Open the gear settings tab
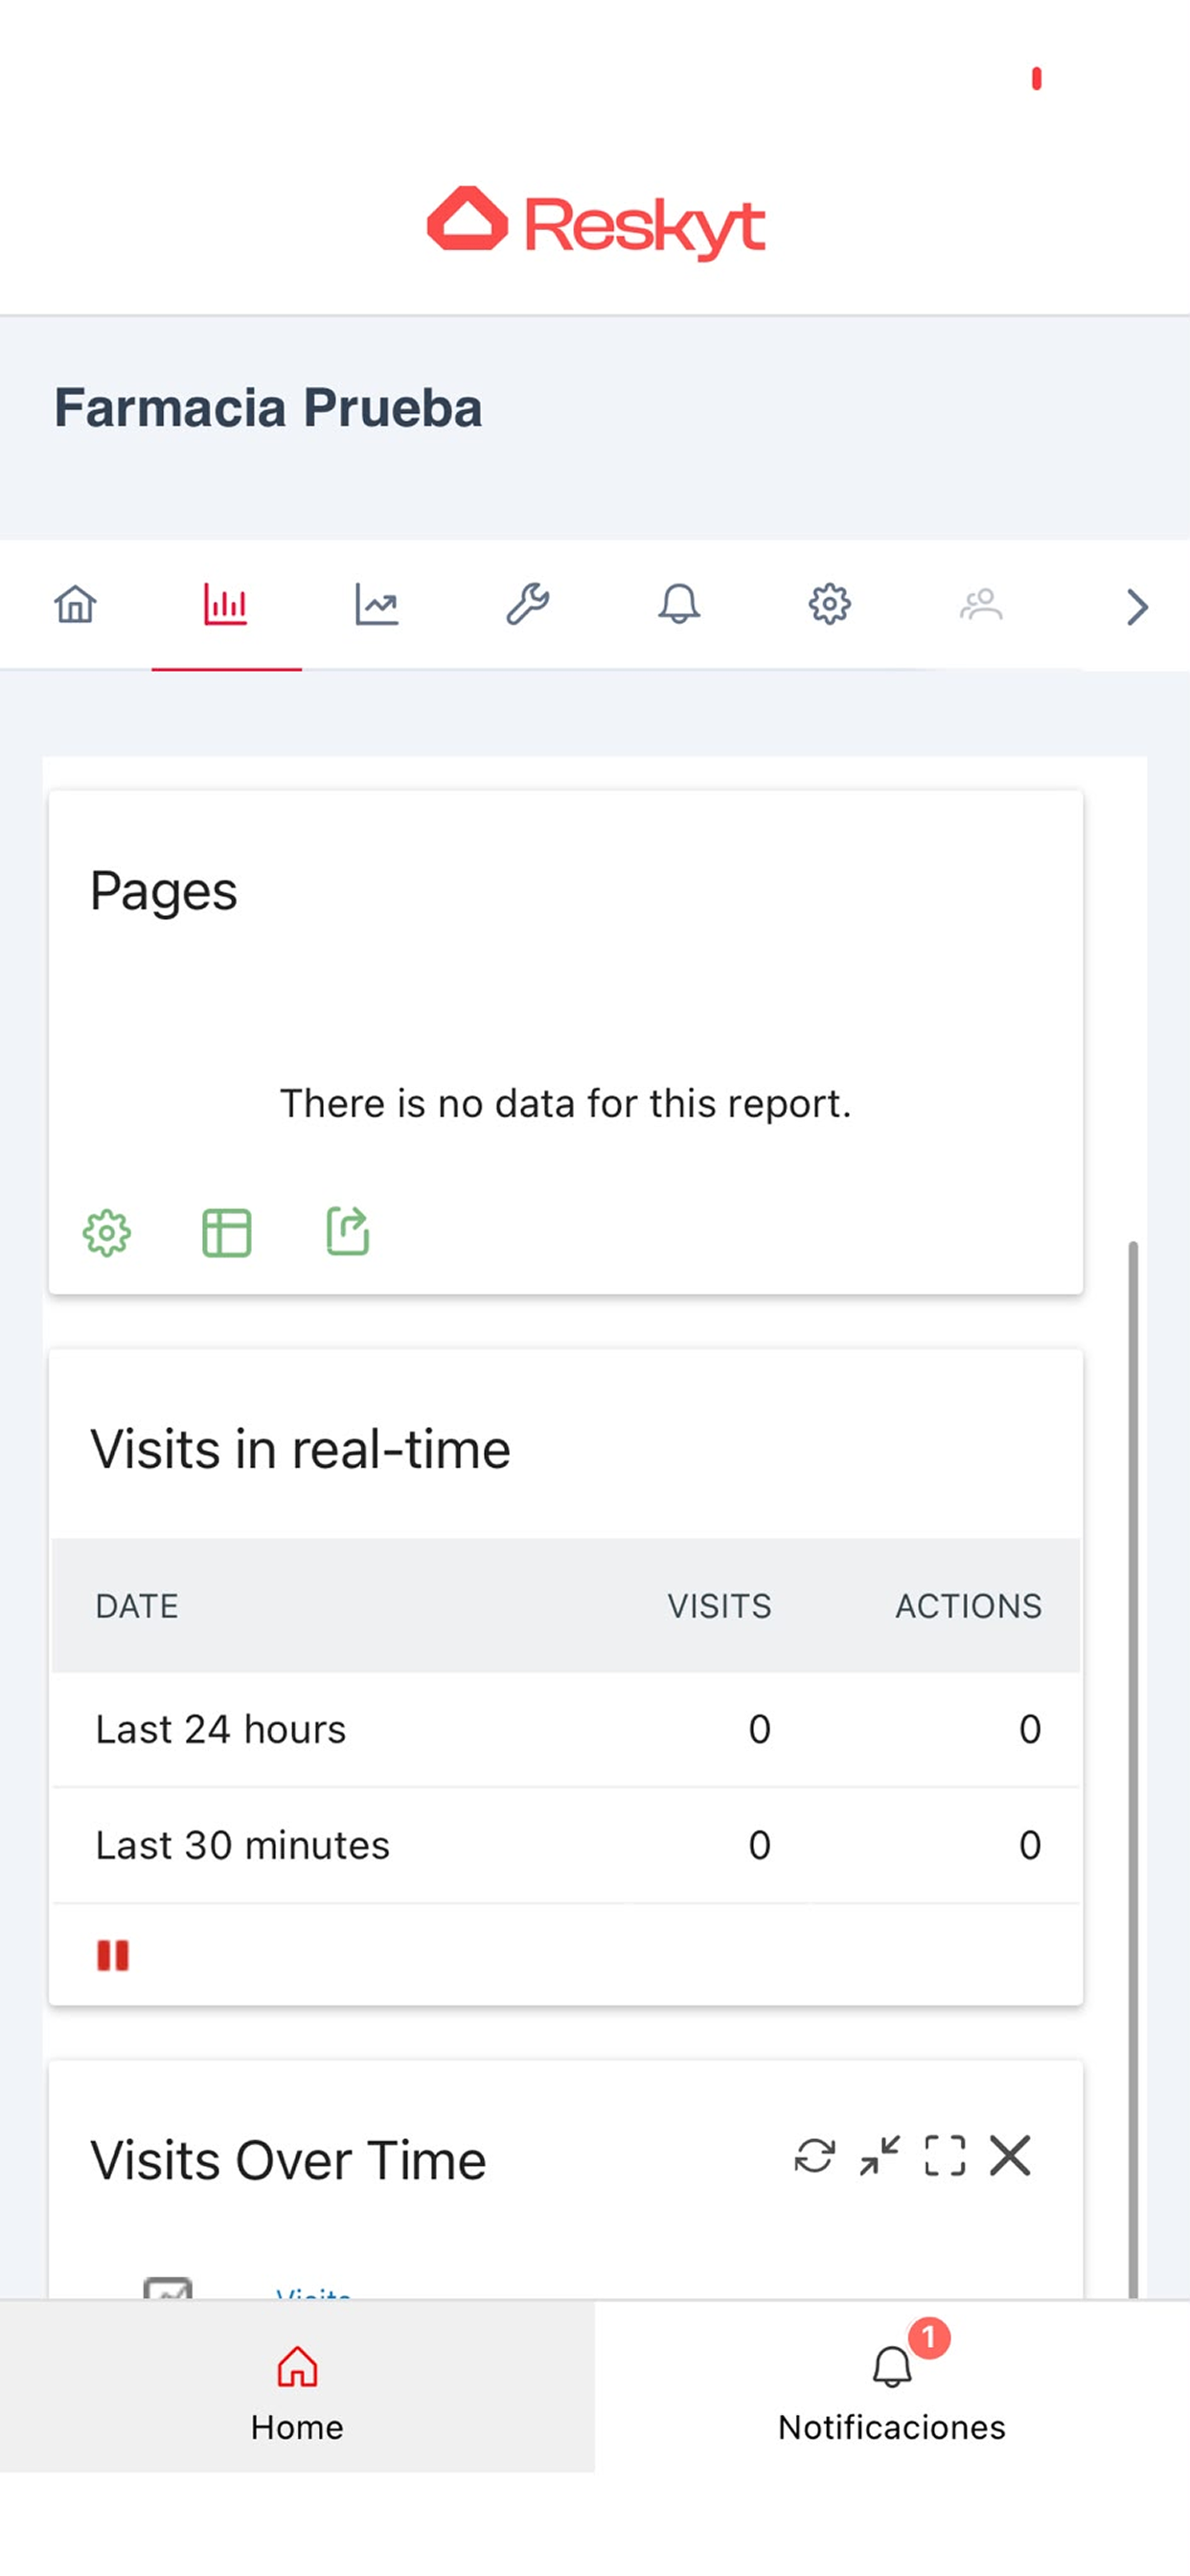The height and width of the screenshot is (2576, 1190). click(830, 605)
